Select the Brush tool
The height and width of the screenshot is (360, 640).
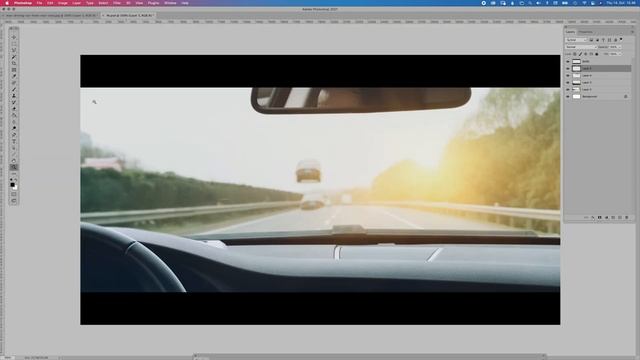14,89
